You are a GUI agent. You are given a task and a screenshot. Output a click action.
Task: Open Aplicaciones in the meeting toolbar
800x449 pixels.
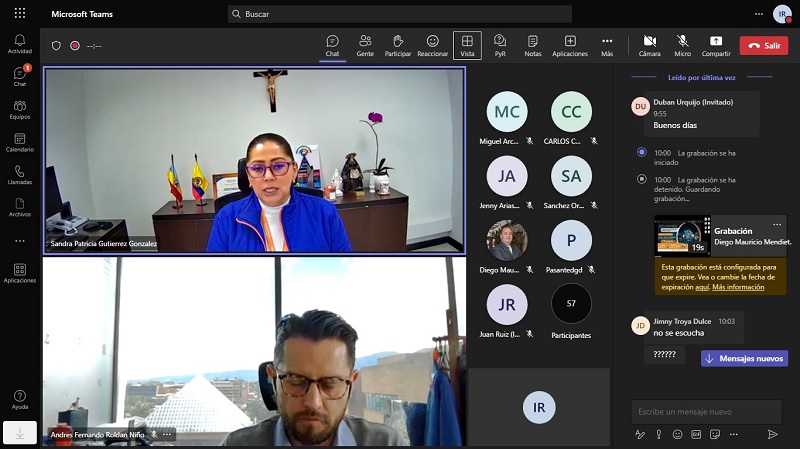tap(570, 45)
